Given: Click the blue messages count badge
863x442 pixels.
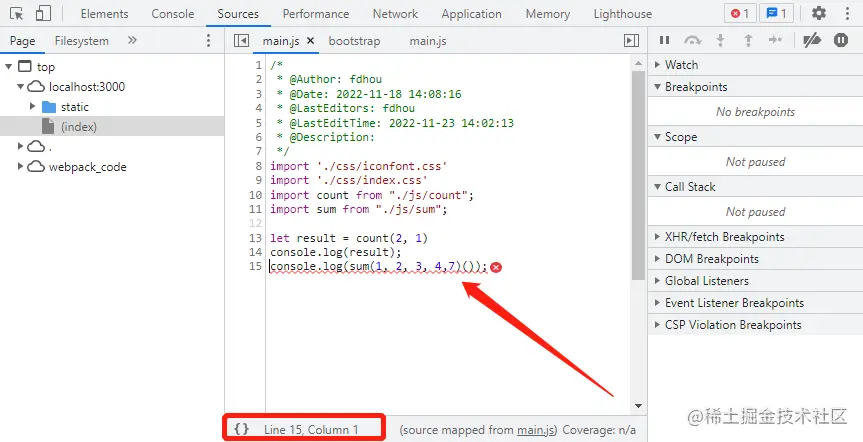Looking at the screenshot, I should click(777, 14).
